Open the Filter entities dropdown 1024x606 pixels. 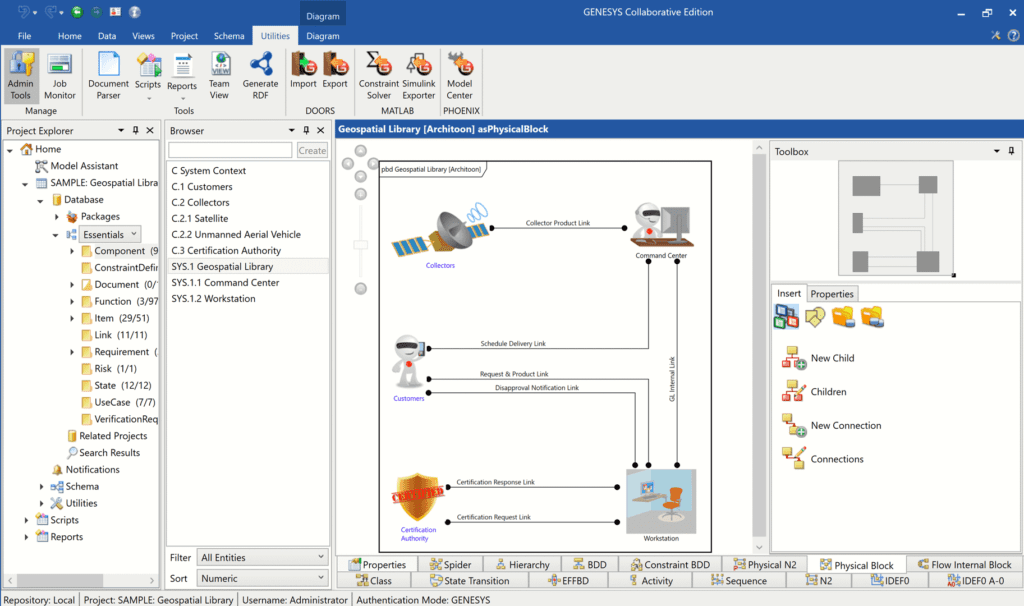[262, 557]
